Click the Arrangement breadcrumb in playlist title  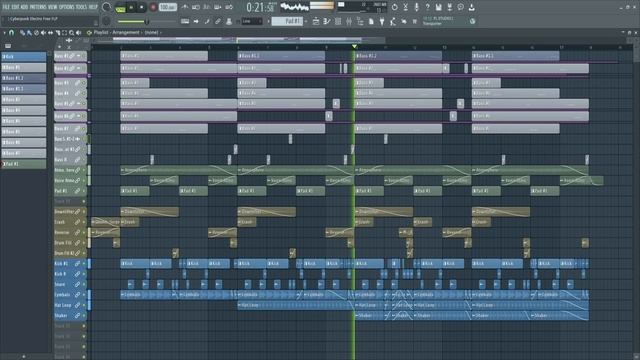pos(126,32)
